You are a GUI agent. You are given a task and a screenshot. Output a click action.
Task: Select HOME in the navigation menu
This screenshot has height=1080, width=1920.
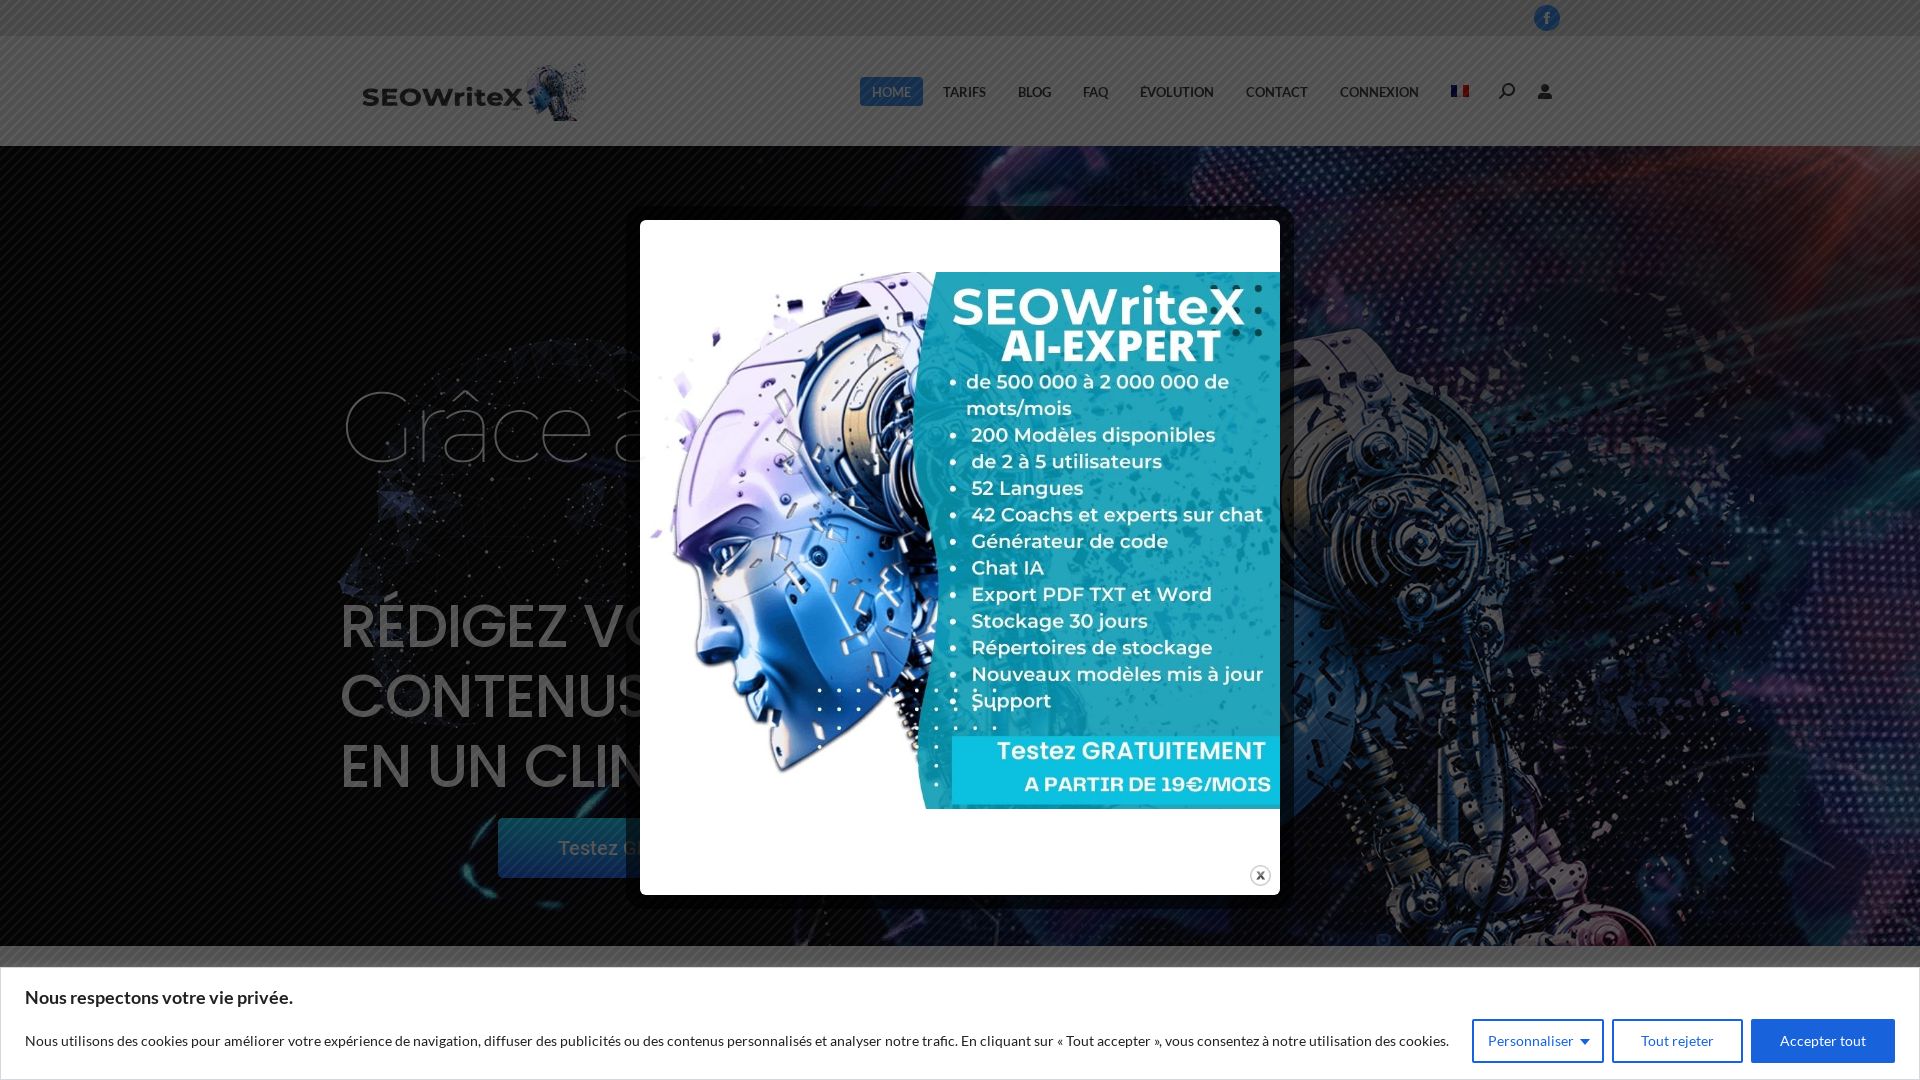[x=890, y=91]
